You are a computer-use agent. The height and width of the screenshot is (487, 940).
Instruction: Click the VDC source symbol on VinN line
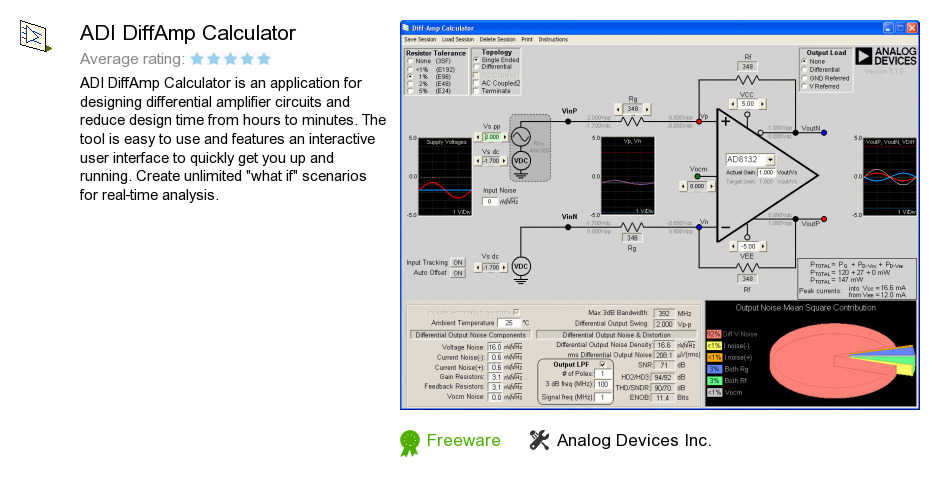click(521, 267)
